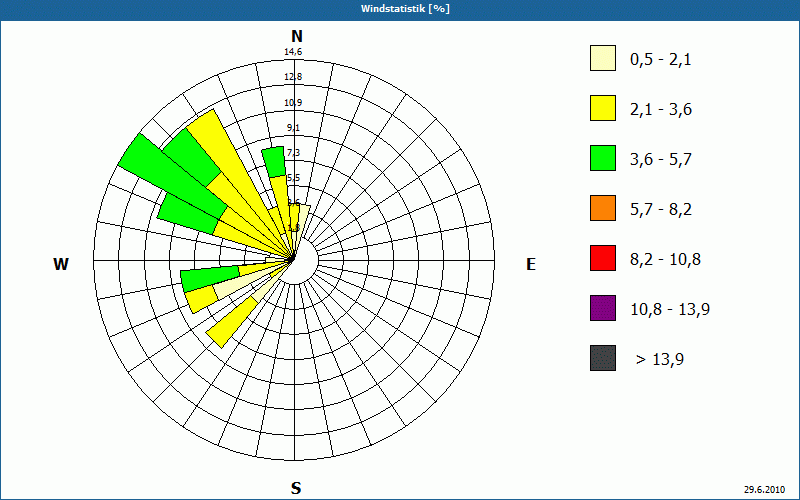
Task: Click the 10,9 radial axis value
Action: click(293, 103)
